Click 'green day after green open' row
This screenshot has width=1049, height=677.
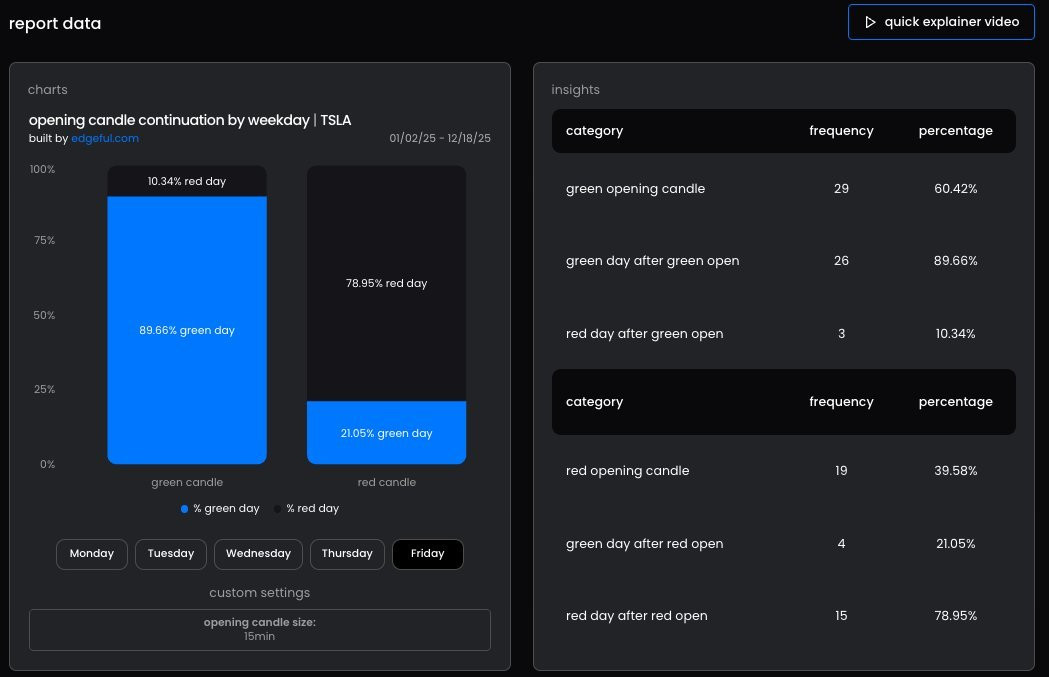pyautogui.click(x=783, y=261)
